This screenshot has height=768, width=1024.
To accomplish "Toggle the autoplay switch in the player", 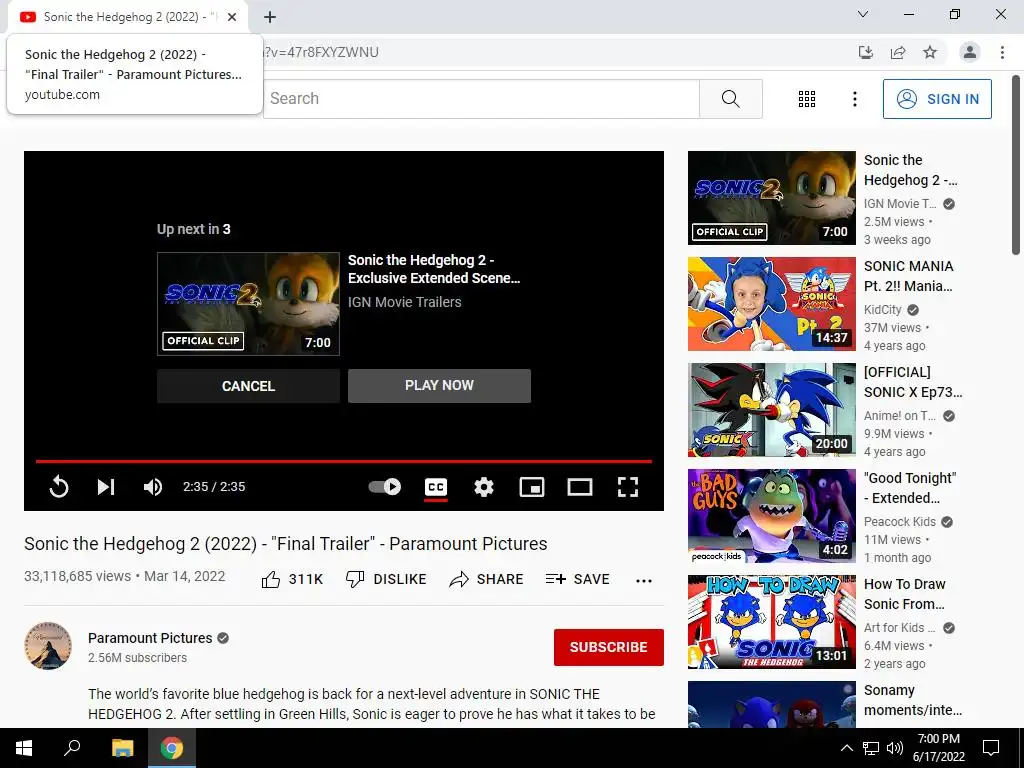I will [385, 487].
